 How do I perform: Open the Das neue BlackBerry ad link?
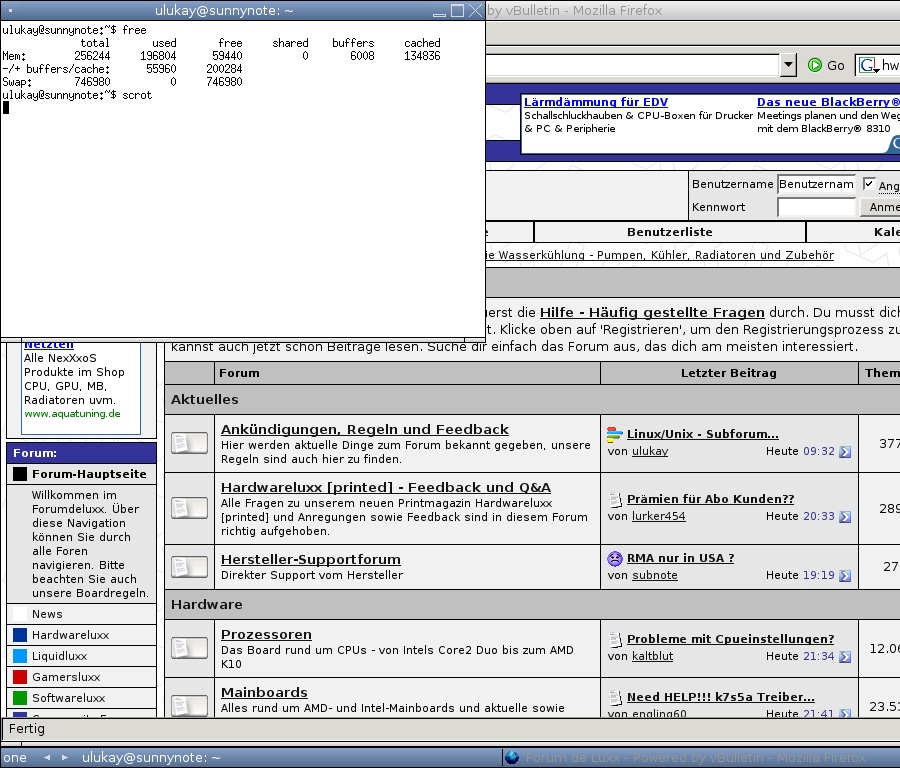pyautogui.click(x=828, y=102)
